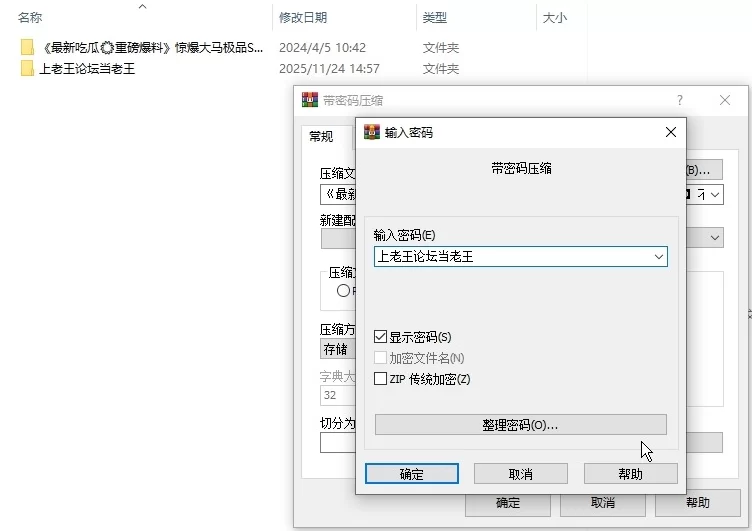Select the folder icon of 《最新吃瓜 row
The height and width of the screenshot is (531, 752).
[27, 47]
